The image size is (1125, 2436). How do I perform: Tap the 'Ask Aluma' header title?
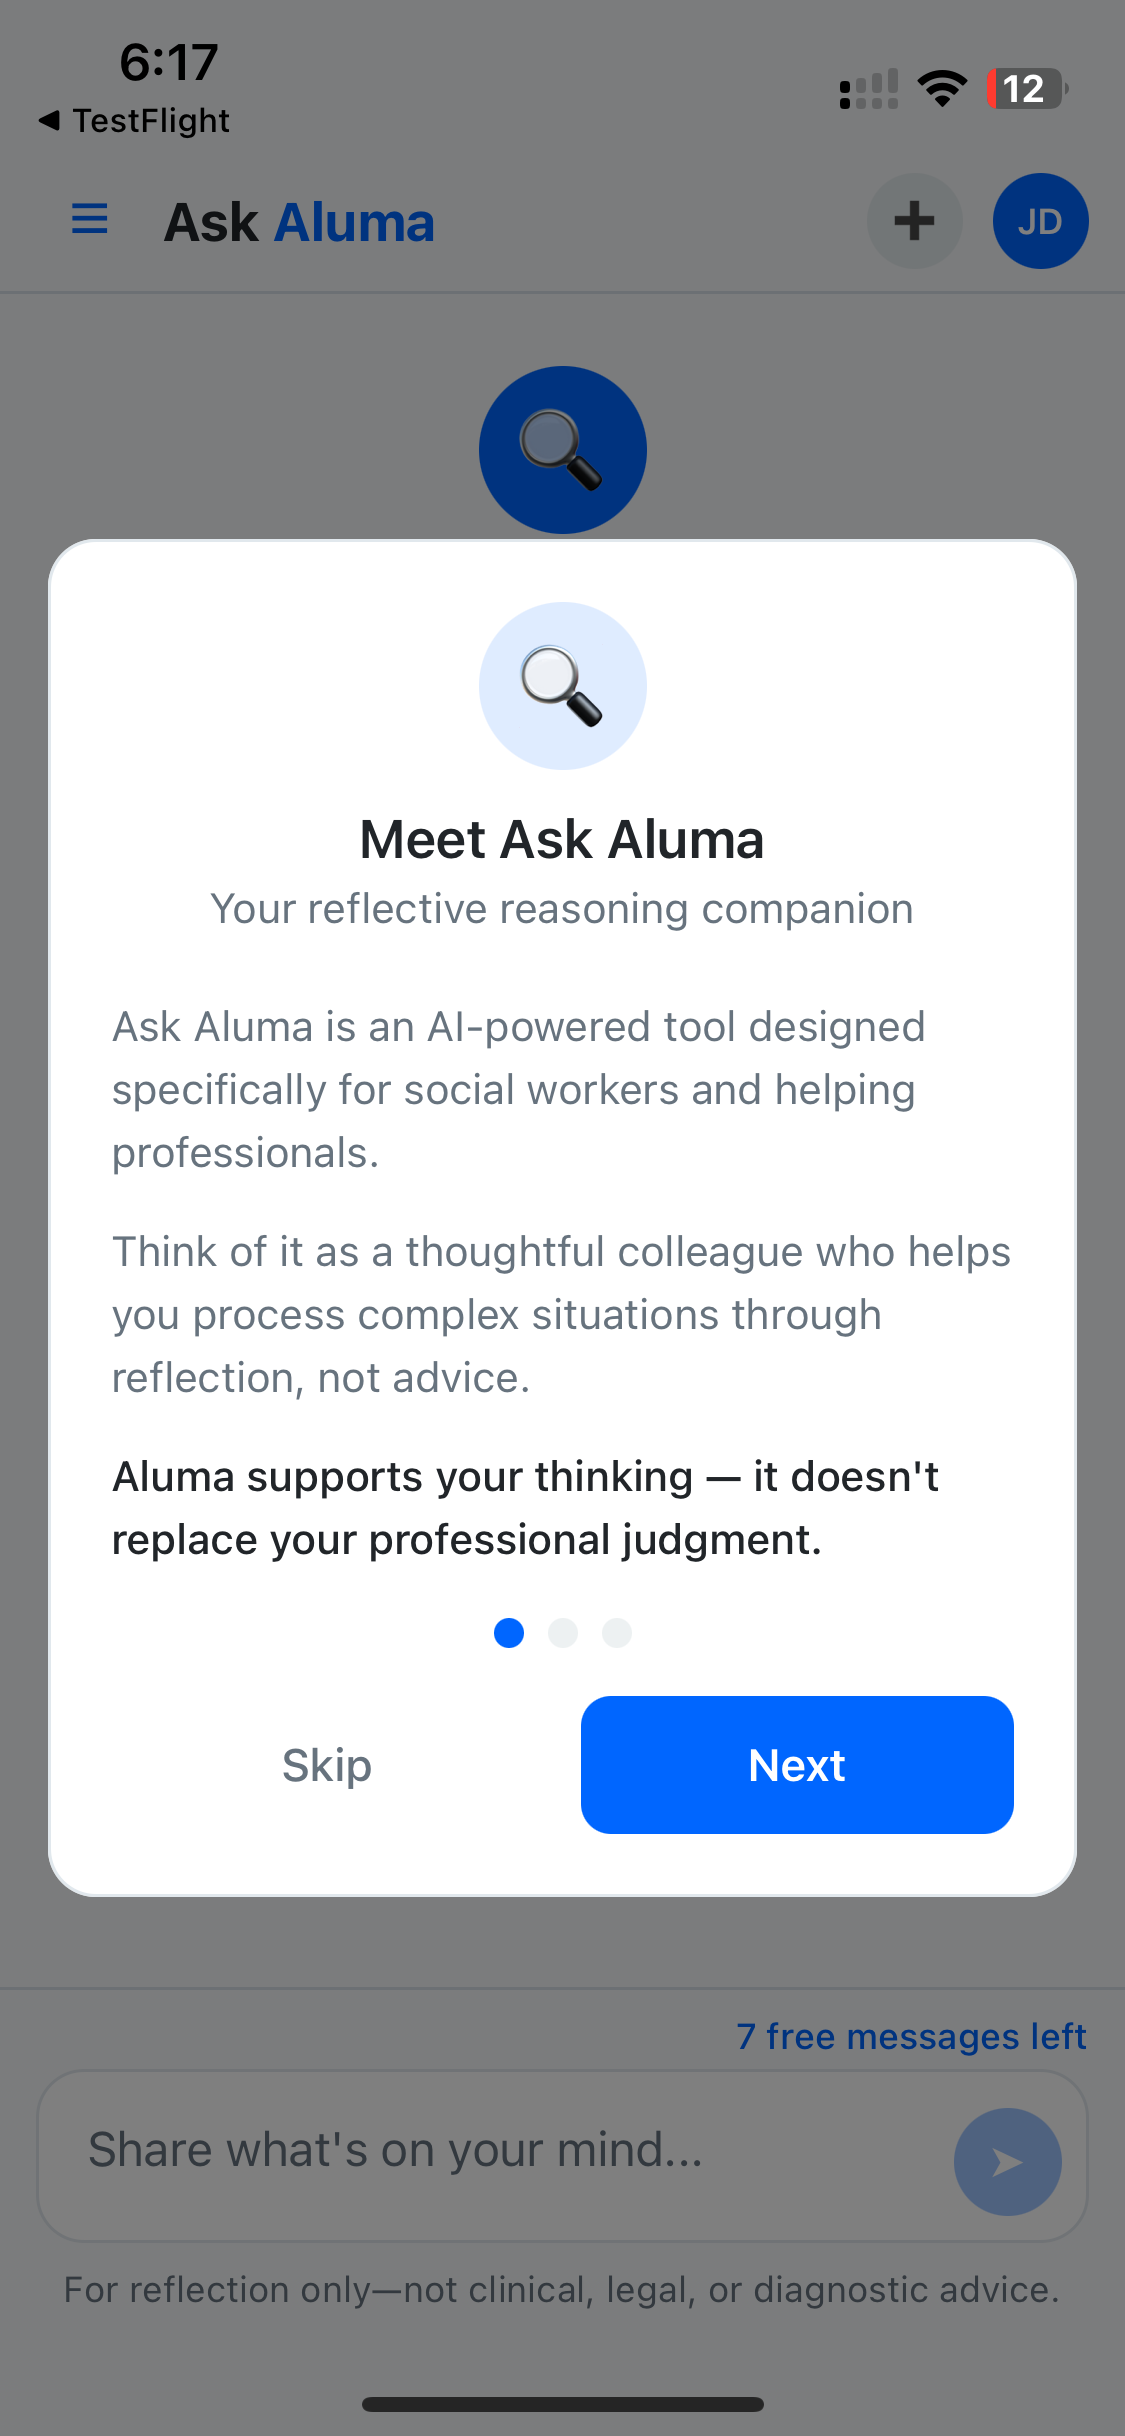click(x=299, y=222)
